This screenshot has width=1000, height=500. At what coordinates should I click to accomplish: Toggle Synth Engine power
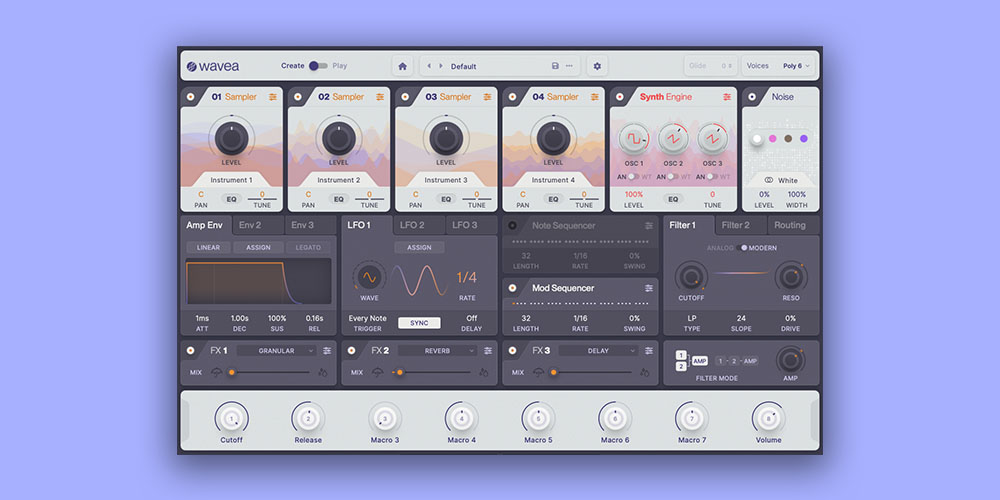point(620,97)
